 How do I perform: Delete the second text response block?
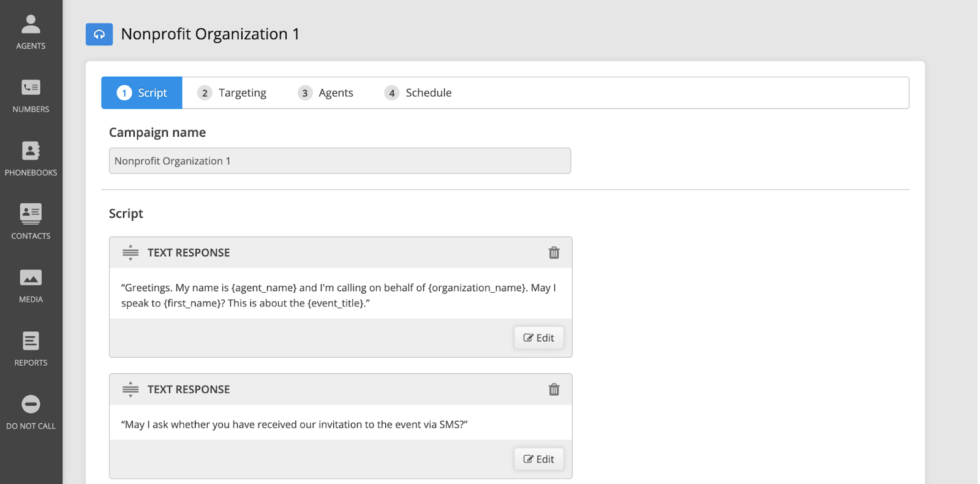554,390
